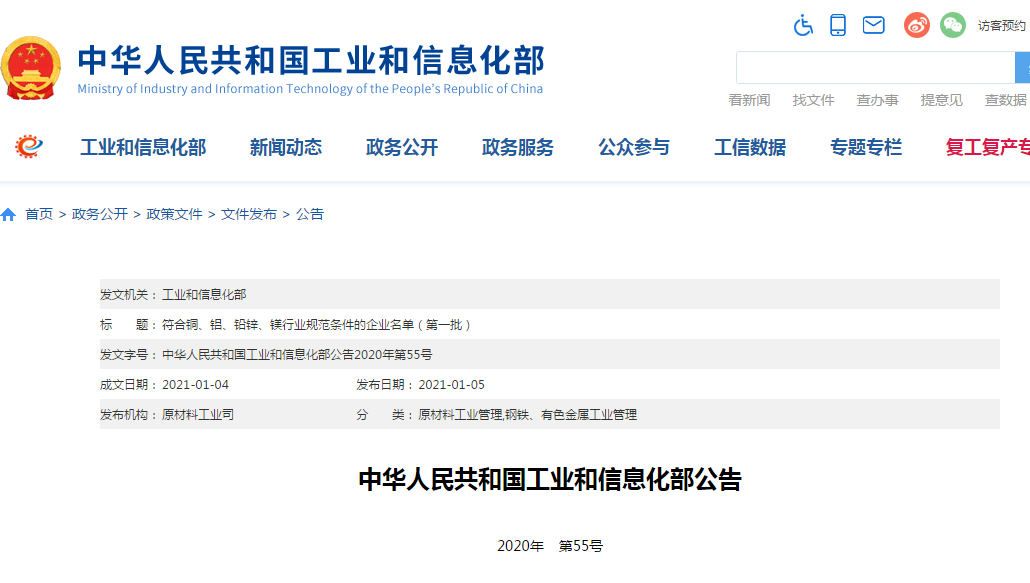Open the Weibo social icon
The width and height of the screenshot is (1030, 583).
[x=917, y=25]
